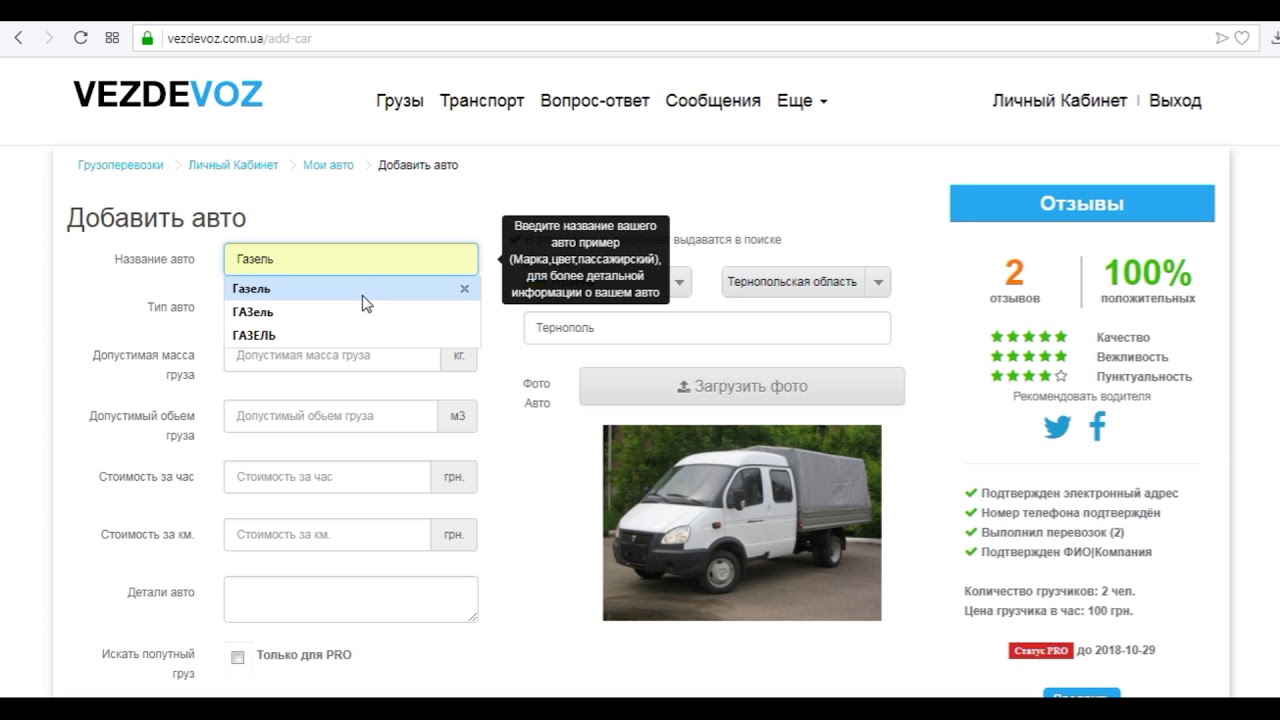
Task: Follow the Грузоперевозки breadcrumb
Action: tap(120, 165)
